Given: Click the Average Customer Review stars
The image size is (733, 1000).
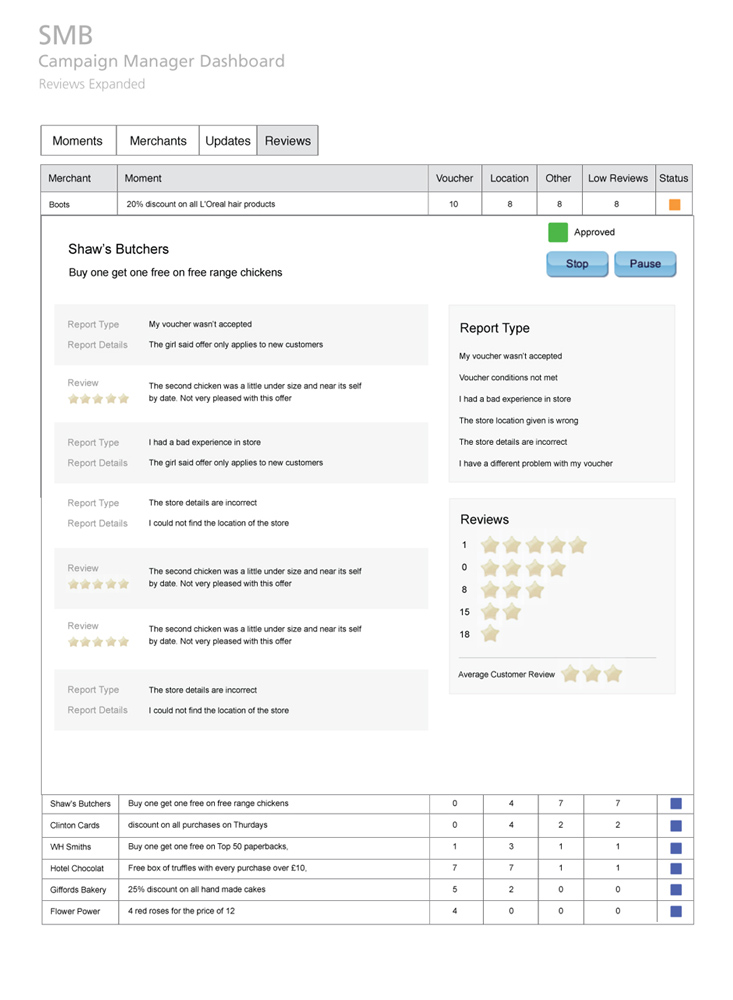Looking at the screenshot, I should point(592,674).
